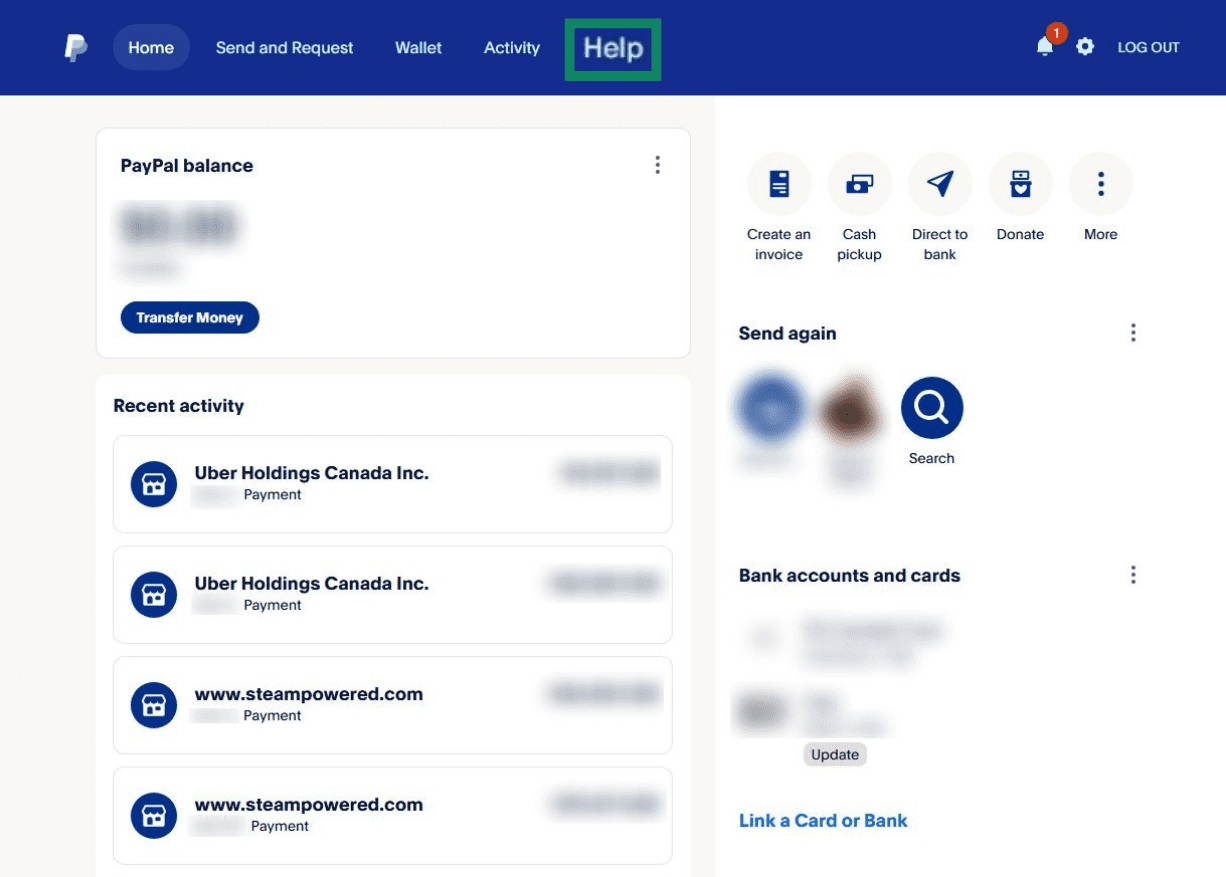
Task: Switch to the Wallet tab
Action: 418,47
